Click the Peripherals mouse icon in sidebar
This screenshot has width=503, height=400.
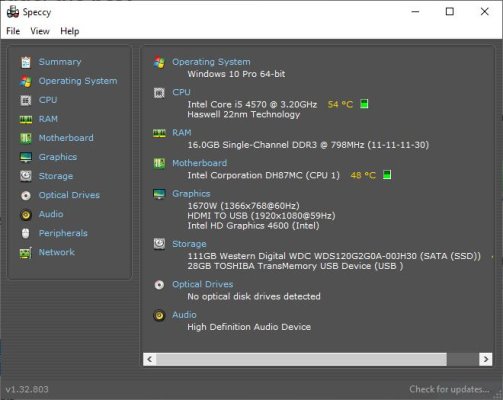[26, 233]
